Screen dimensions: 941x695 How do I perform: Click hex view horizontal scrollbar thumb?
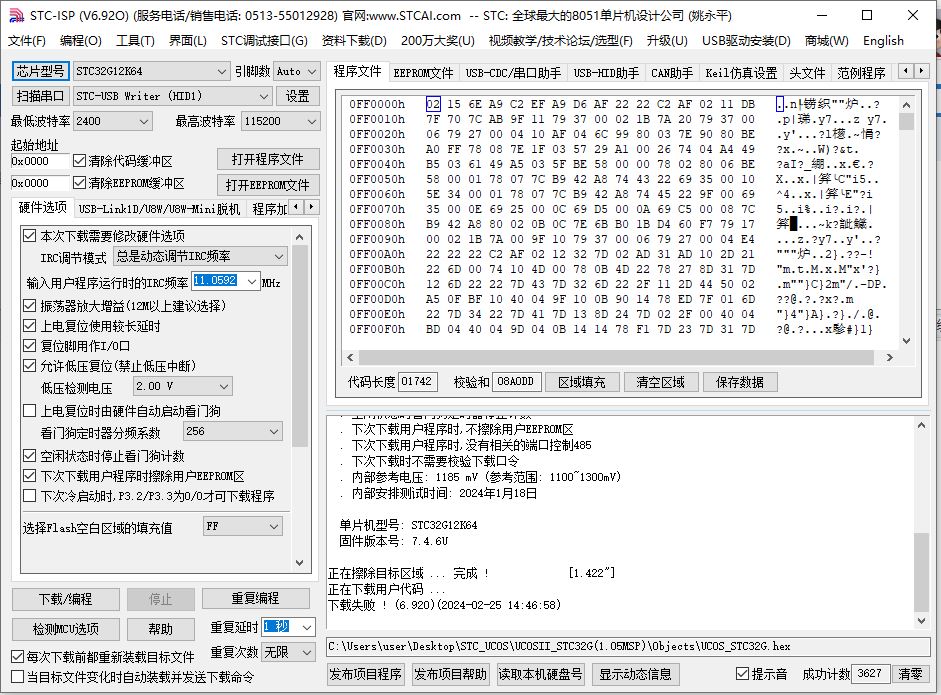point(616,358)
